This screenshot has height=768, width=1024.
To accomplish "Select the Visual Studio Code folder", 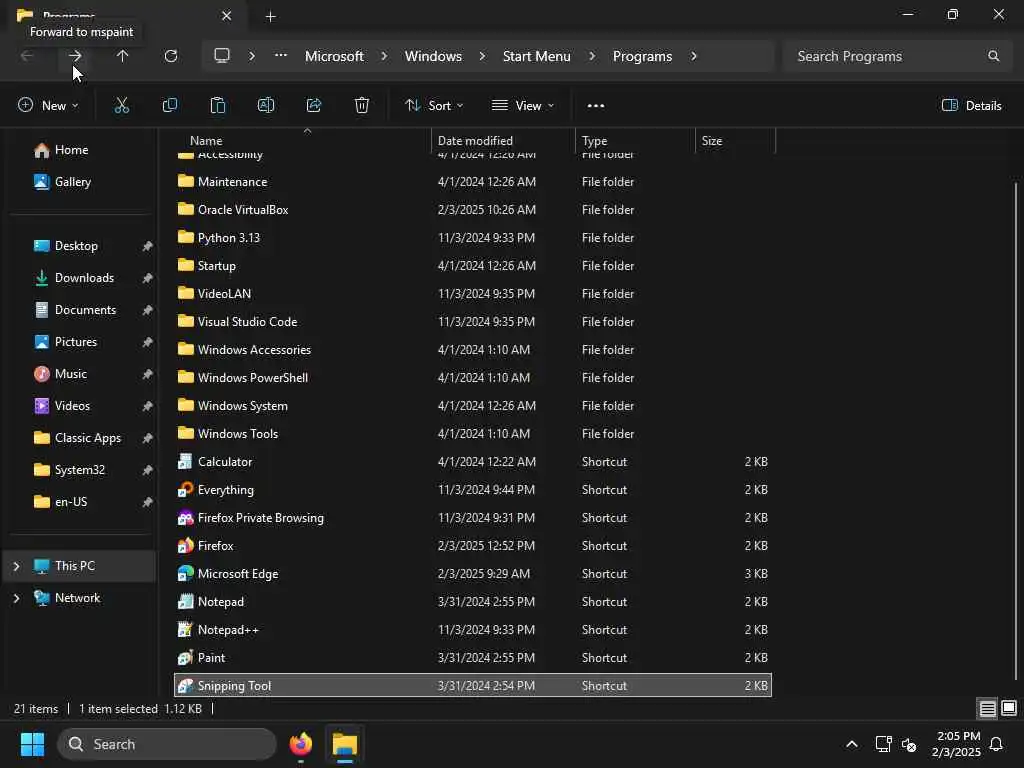I will (473, 322).
